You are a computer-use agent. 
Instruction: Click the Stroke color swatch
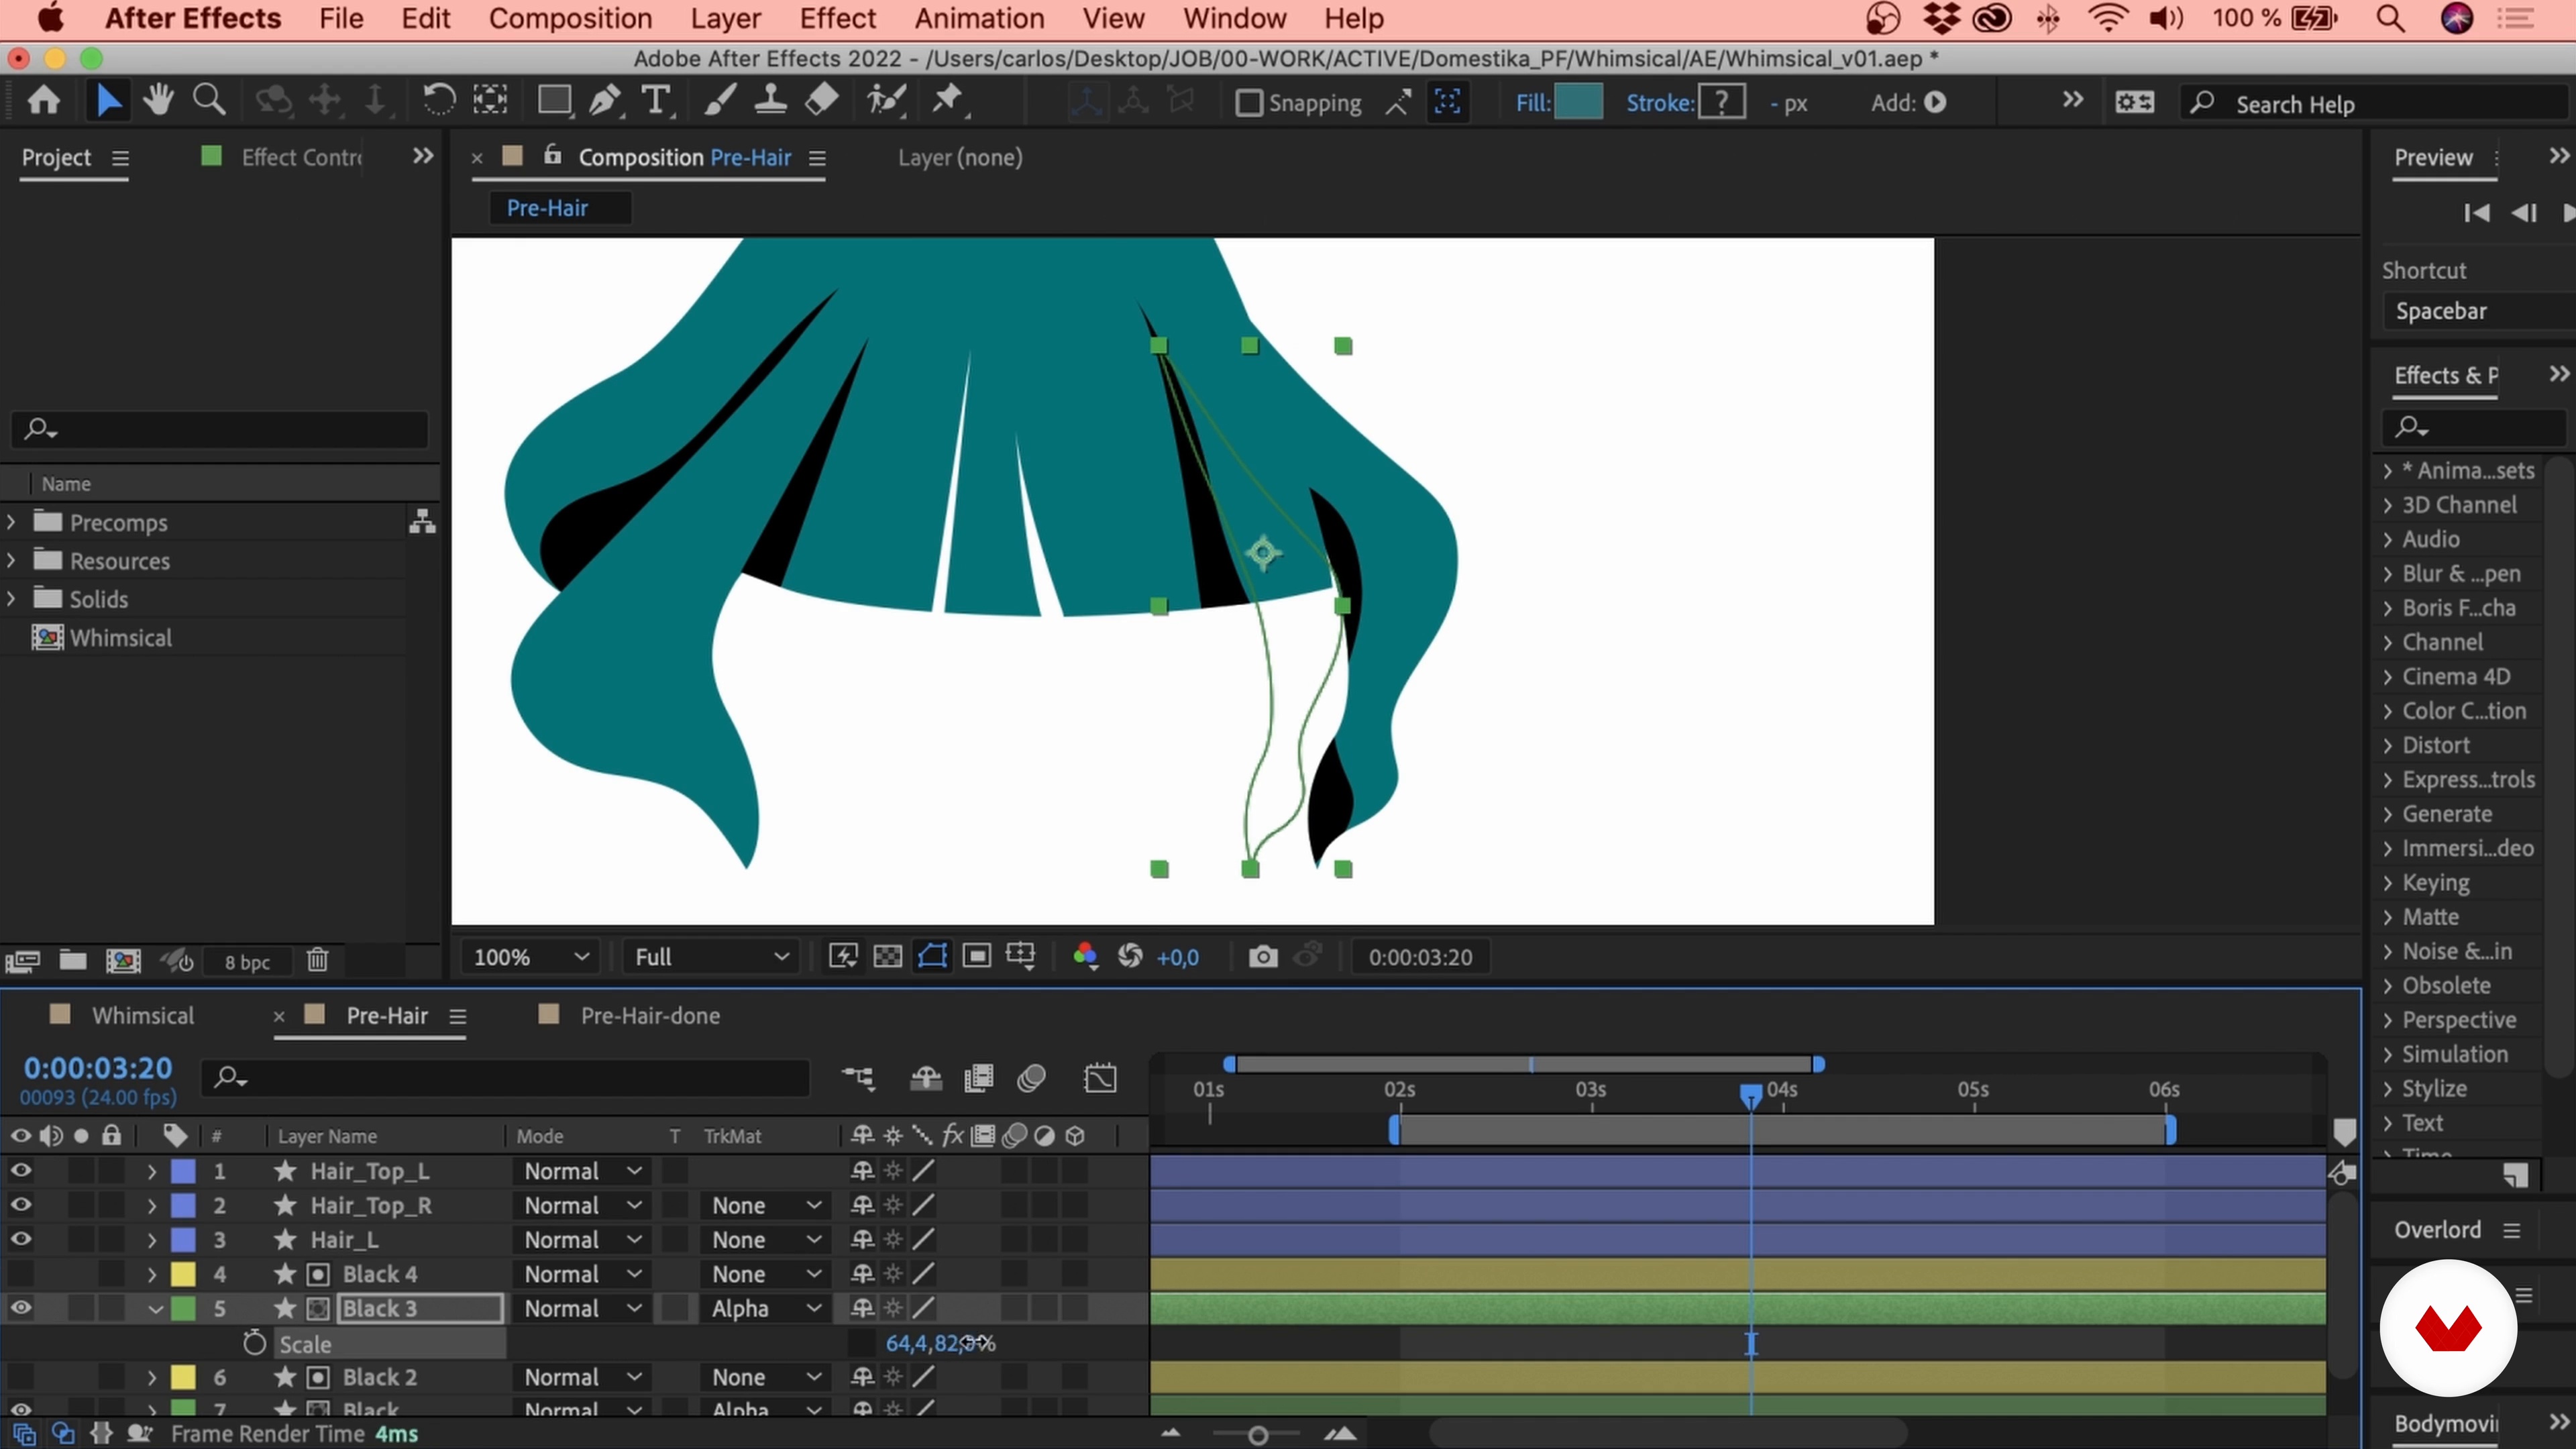tap(1722, 102)
